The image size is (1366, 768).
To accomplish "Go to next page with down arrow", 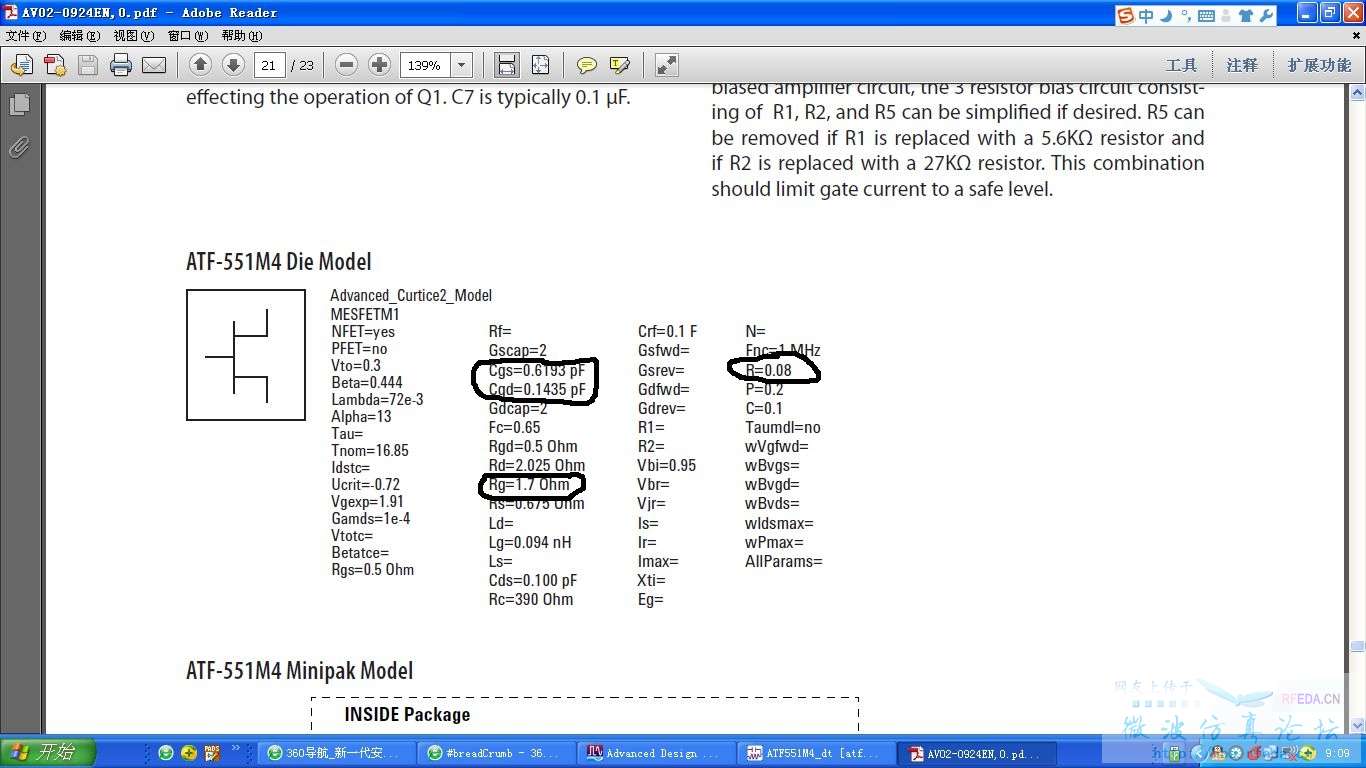I will click(233, 65).
